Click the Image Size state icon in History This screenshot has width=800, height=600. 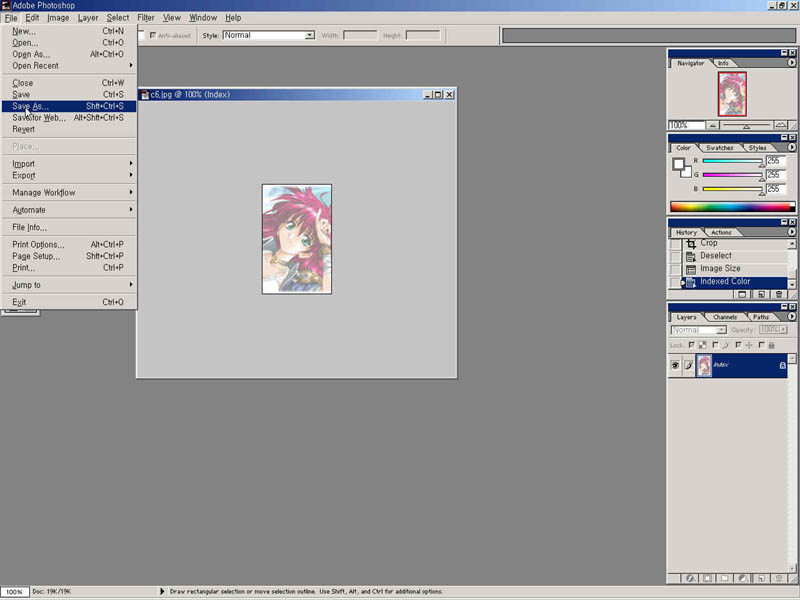(691, 269)
